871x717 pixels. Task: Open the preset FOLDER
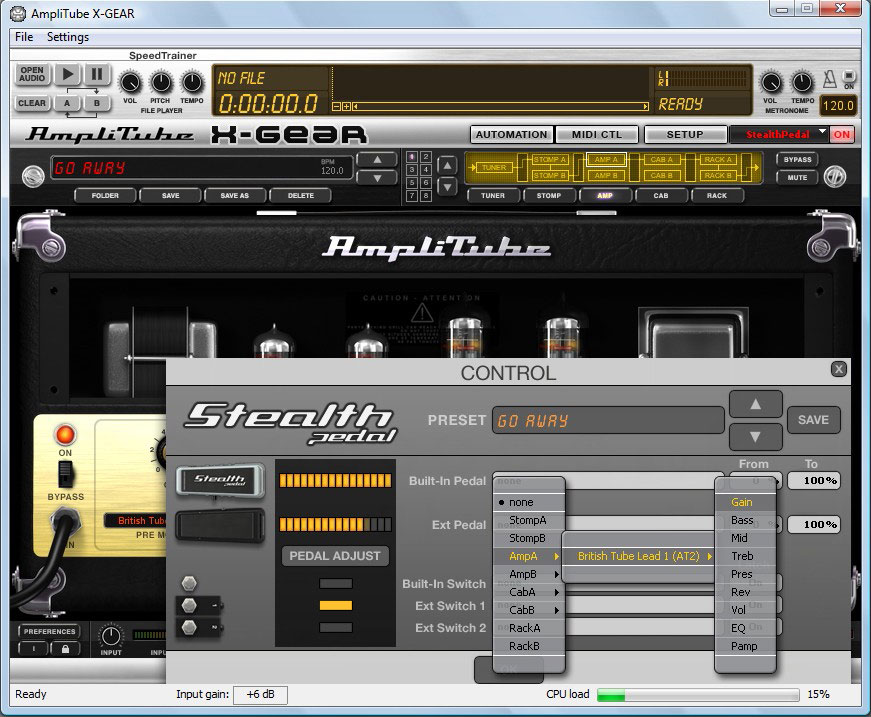click(105, 195)
